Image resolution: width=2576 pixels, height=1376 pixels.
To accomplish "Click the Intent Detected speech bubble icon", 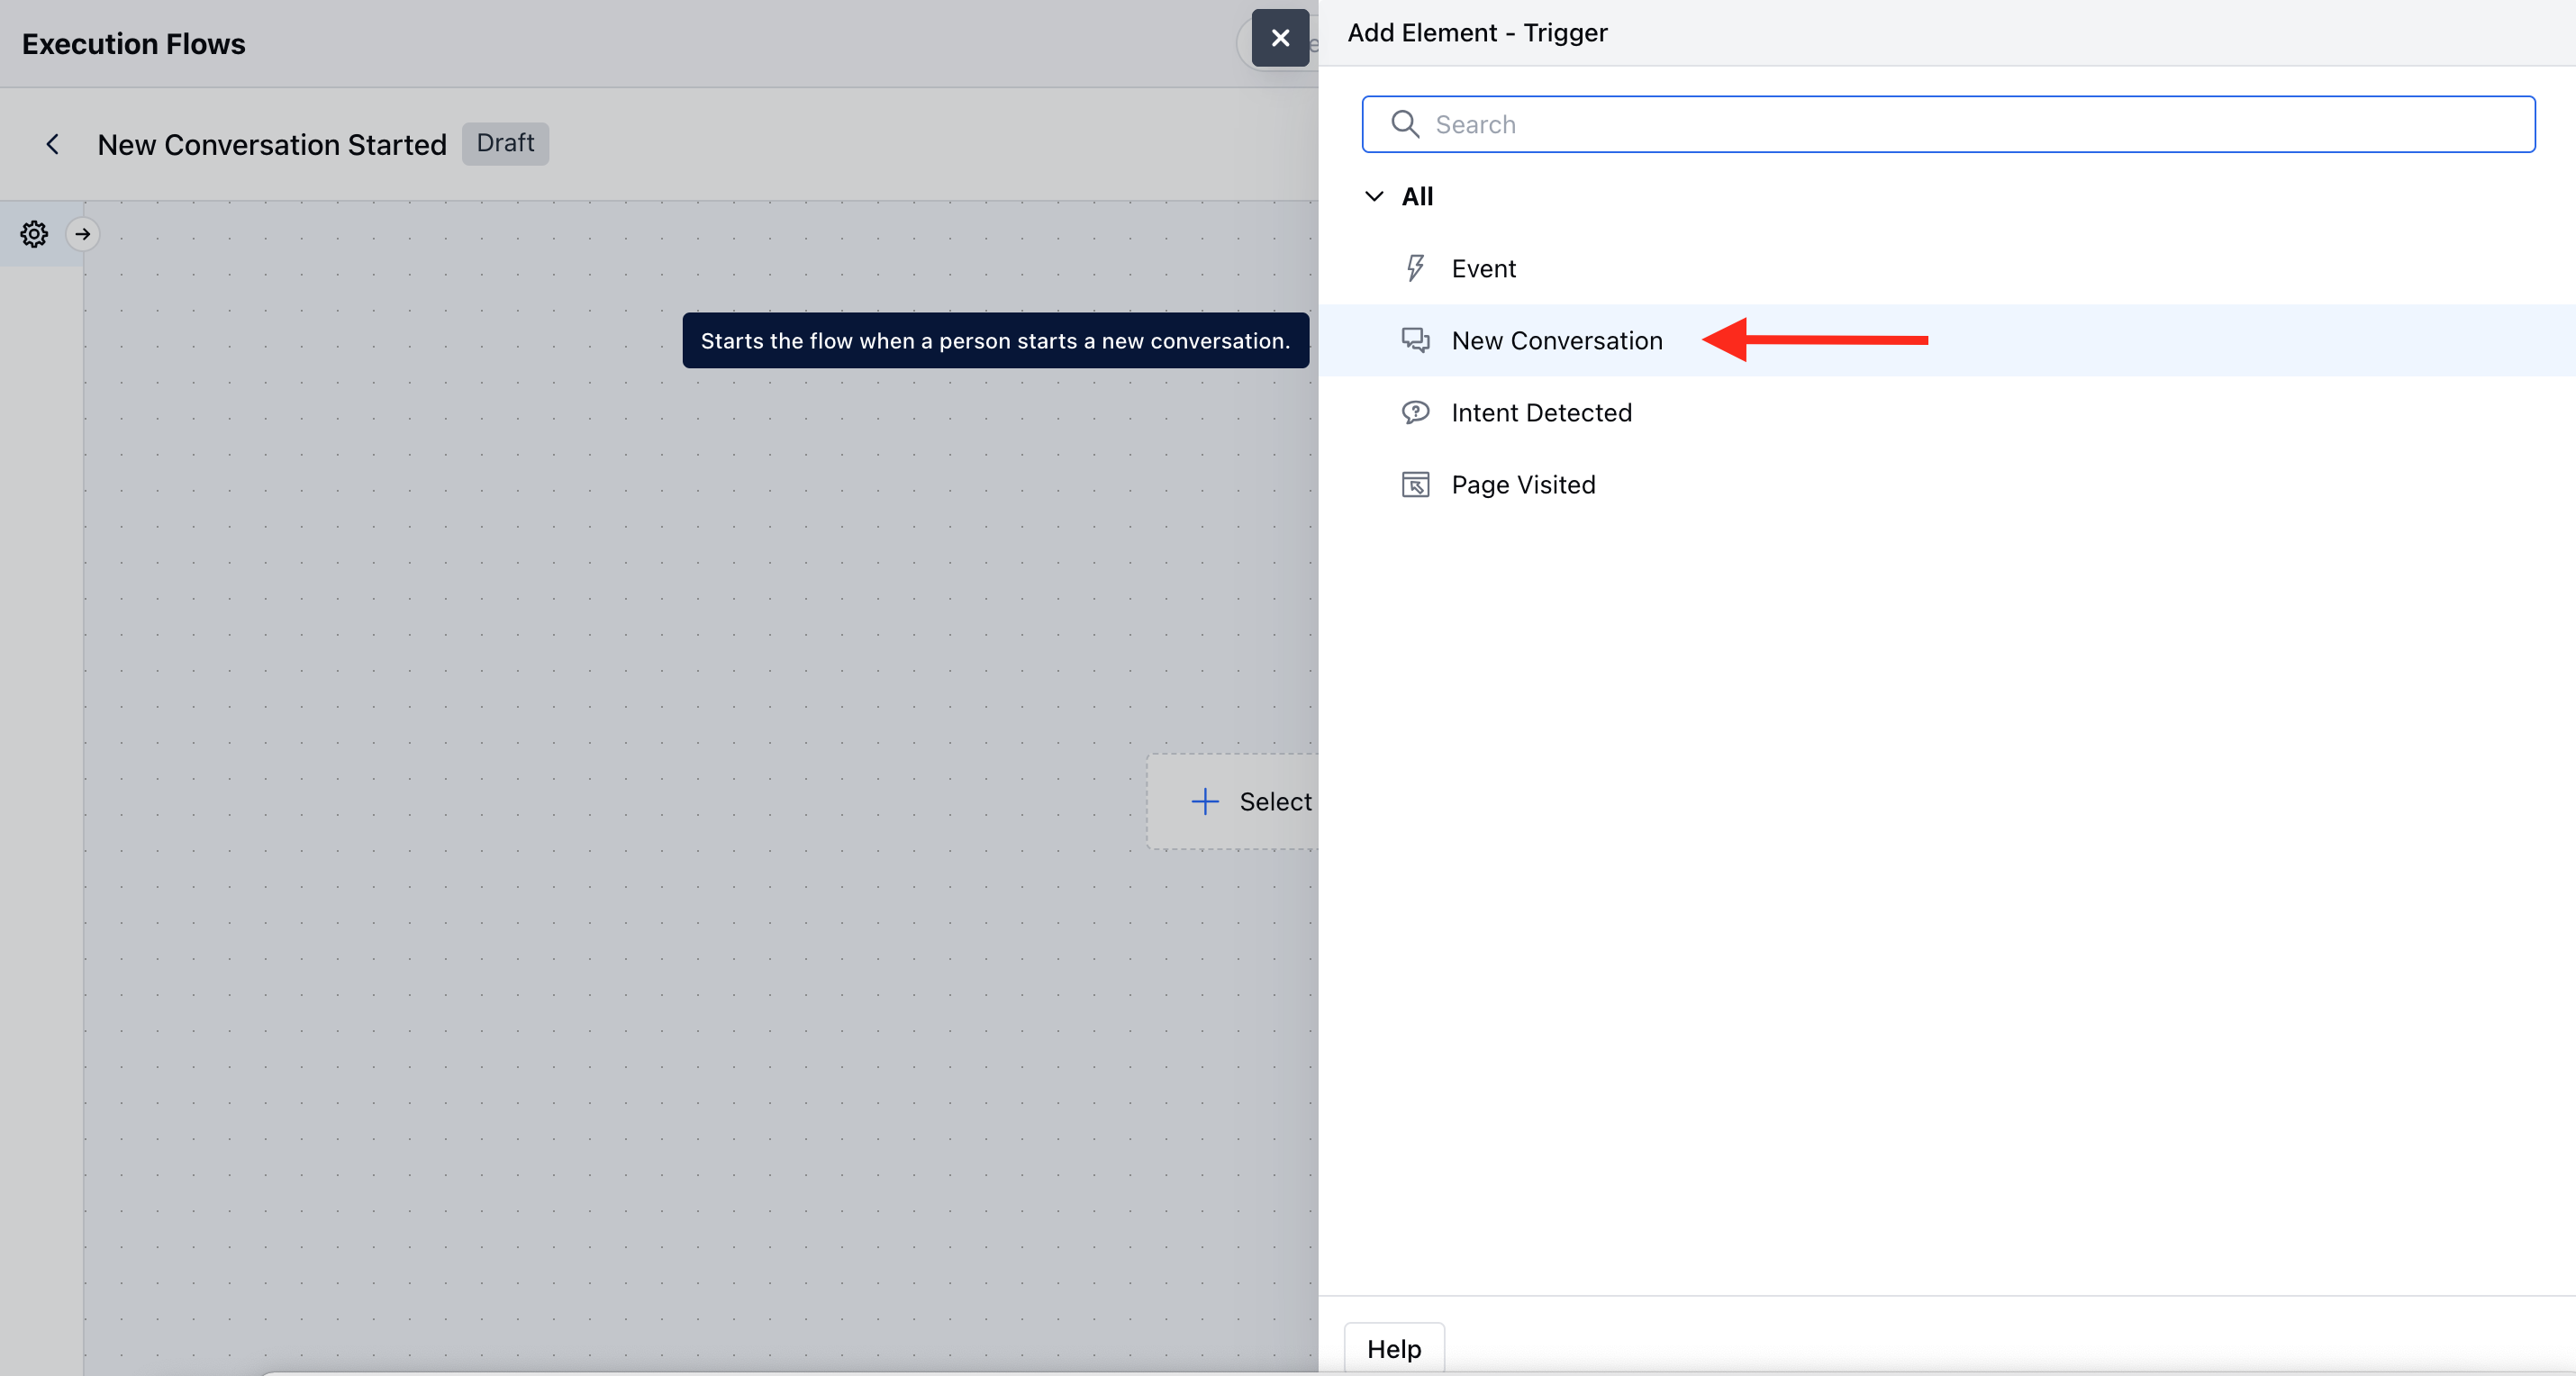I will click(1415, 412).
